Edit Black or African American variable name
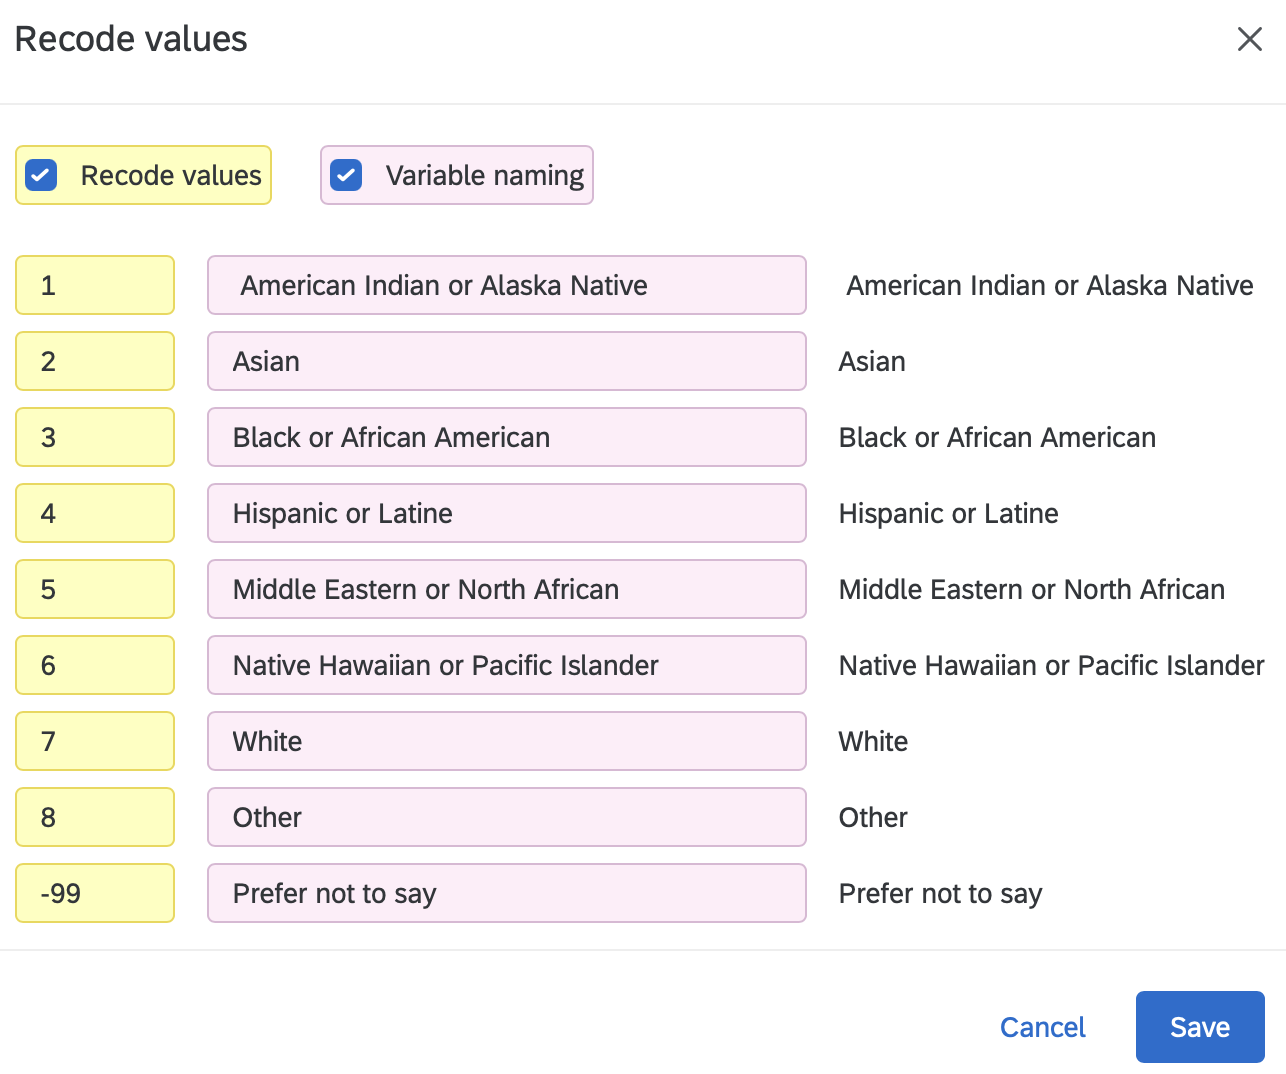Viewport: 1286px width, 1074px height. (507, 437)
